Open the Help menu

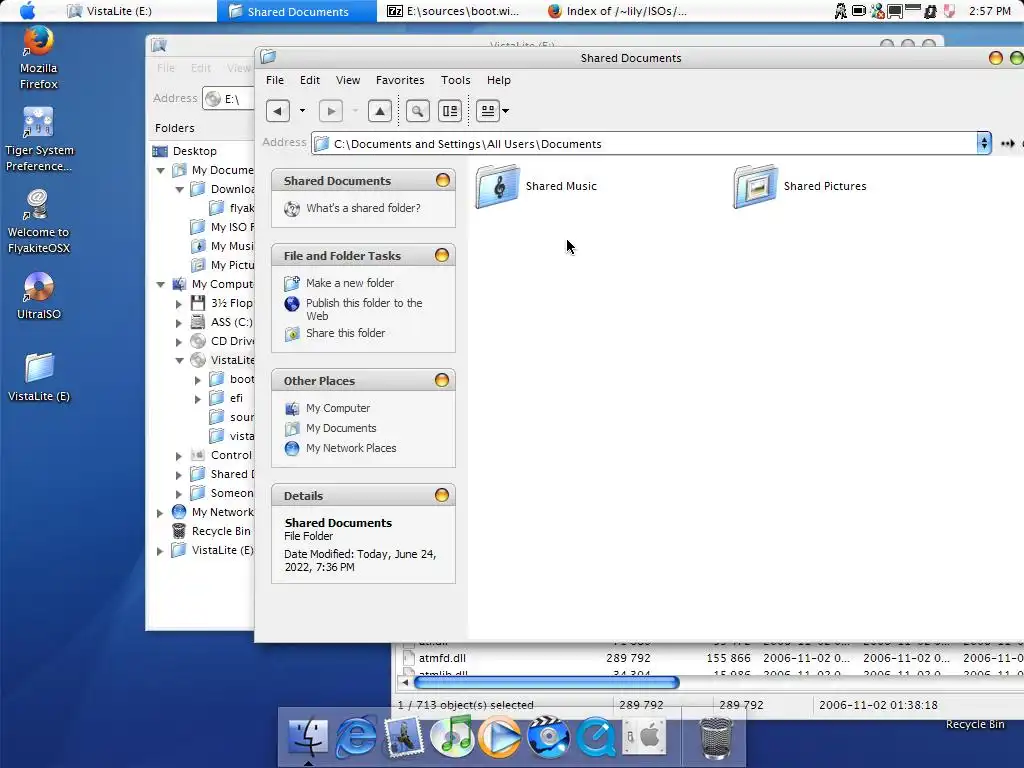pos(498,80)
